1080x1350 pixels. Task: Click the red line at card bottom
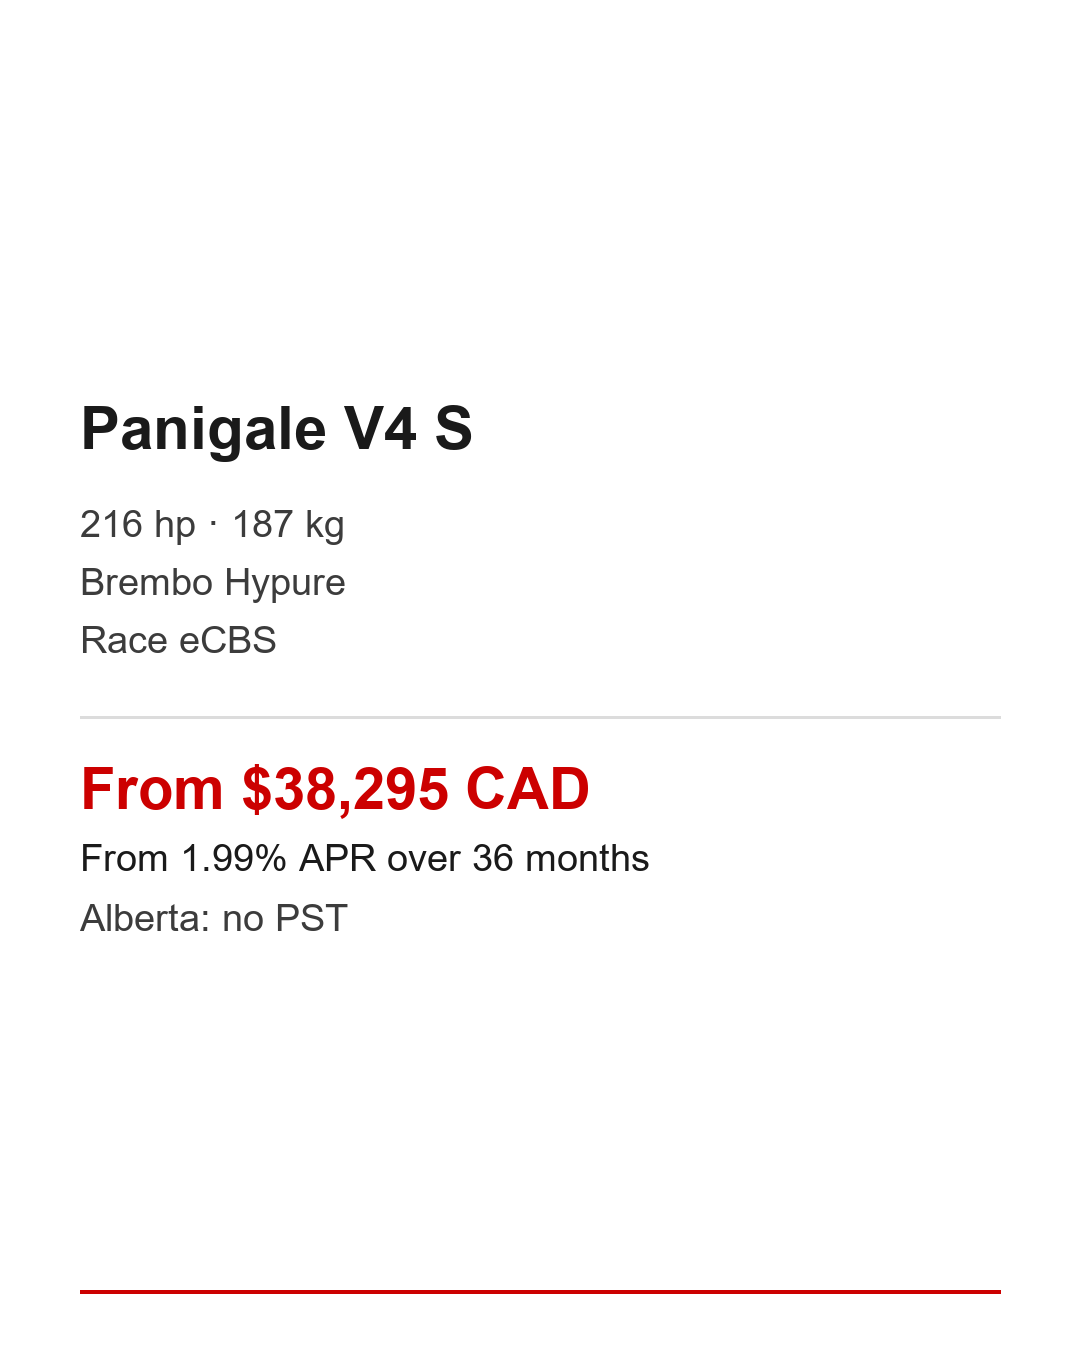pyautogui.click(x=540, y=1291)
